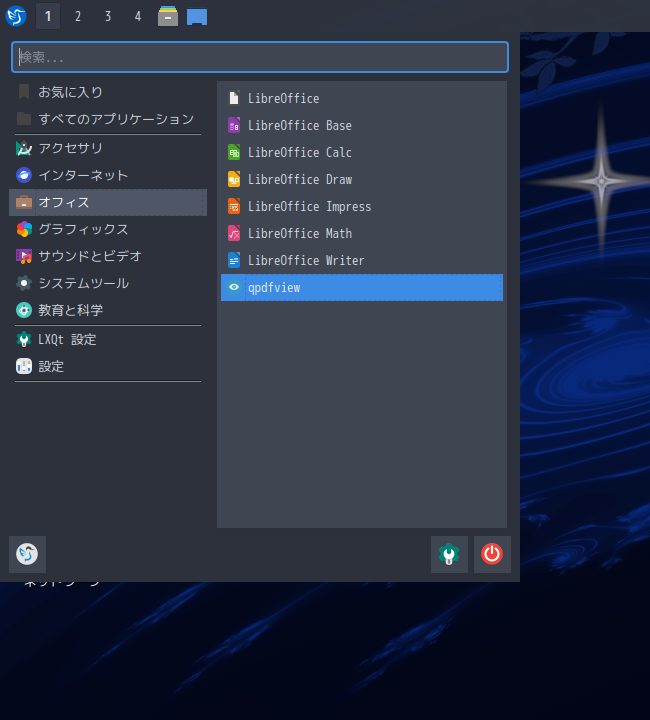Image resolution: width=650 pixels, height=720 pixels.
Task: Click the LibreOffice white document icon
Action: point(234,98)
